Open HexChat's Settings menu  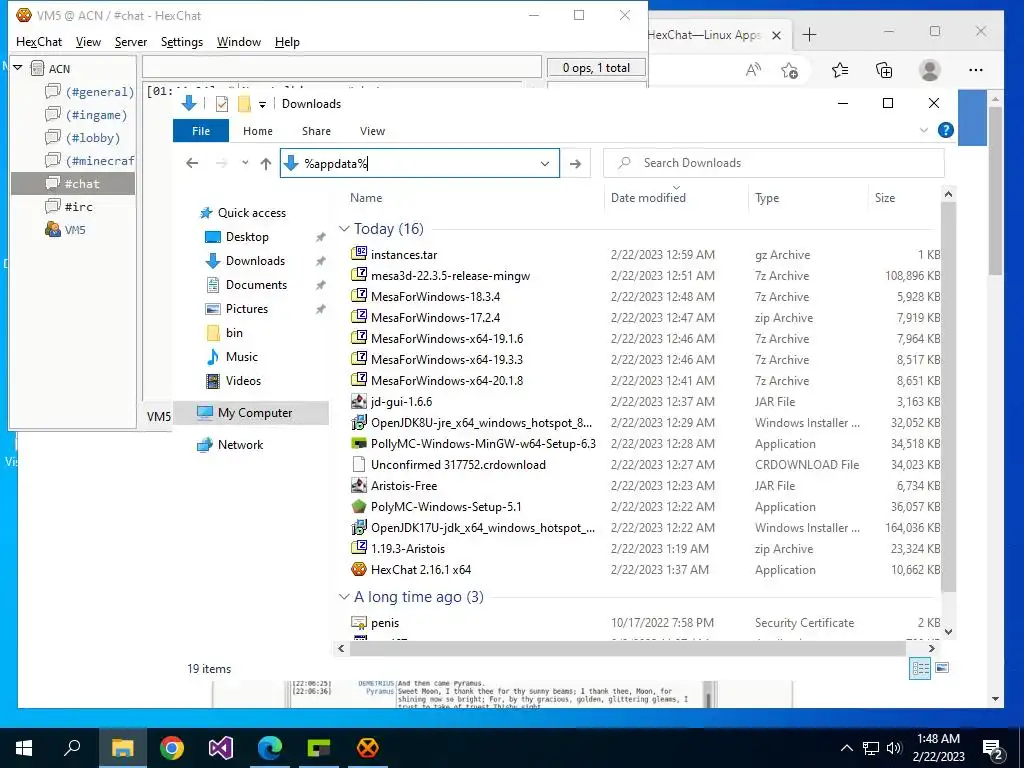[182, 42]
